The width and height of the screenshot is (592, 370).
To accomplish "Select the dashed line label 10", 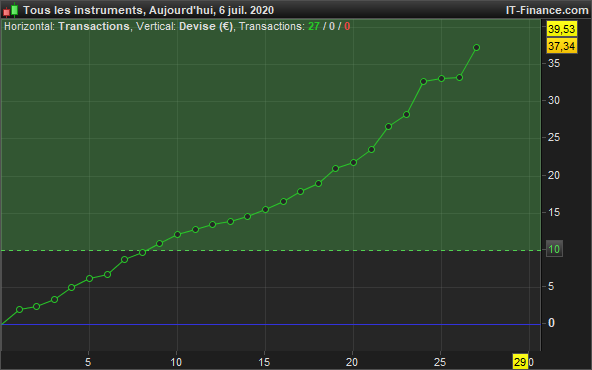I will pyautogui.click(x=554, y=249).
